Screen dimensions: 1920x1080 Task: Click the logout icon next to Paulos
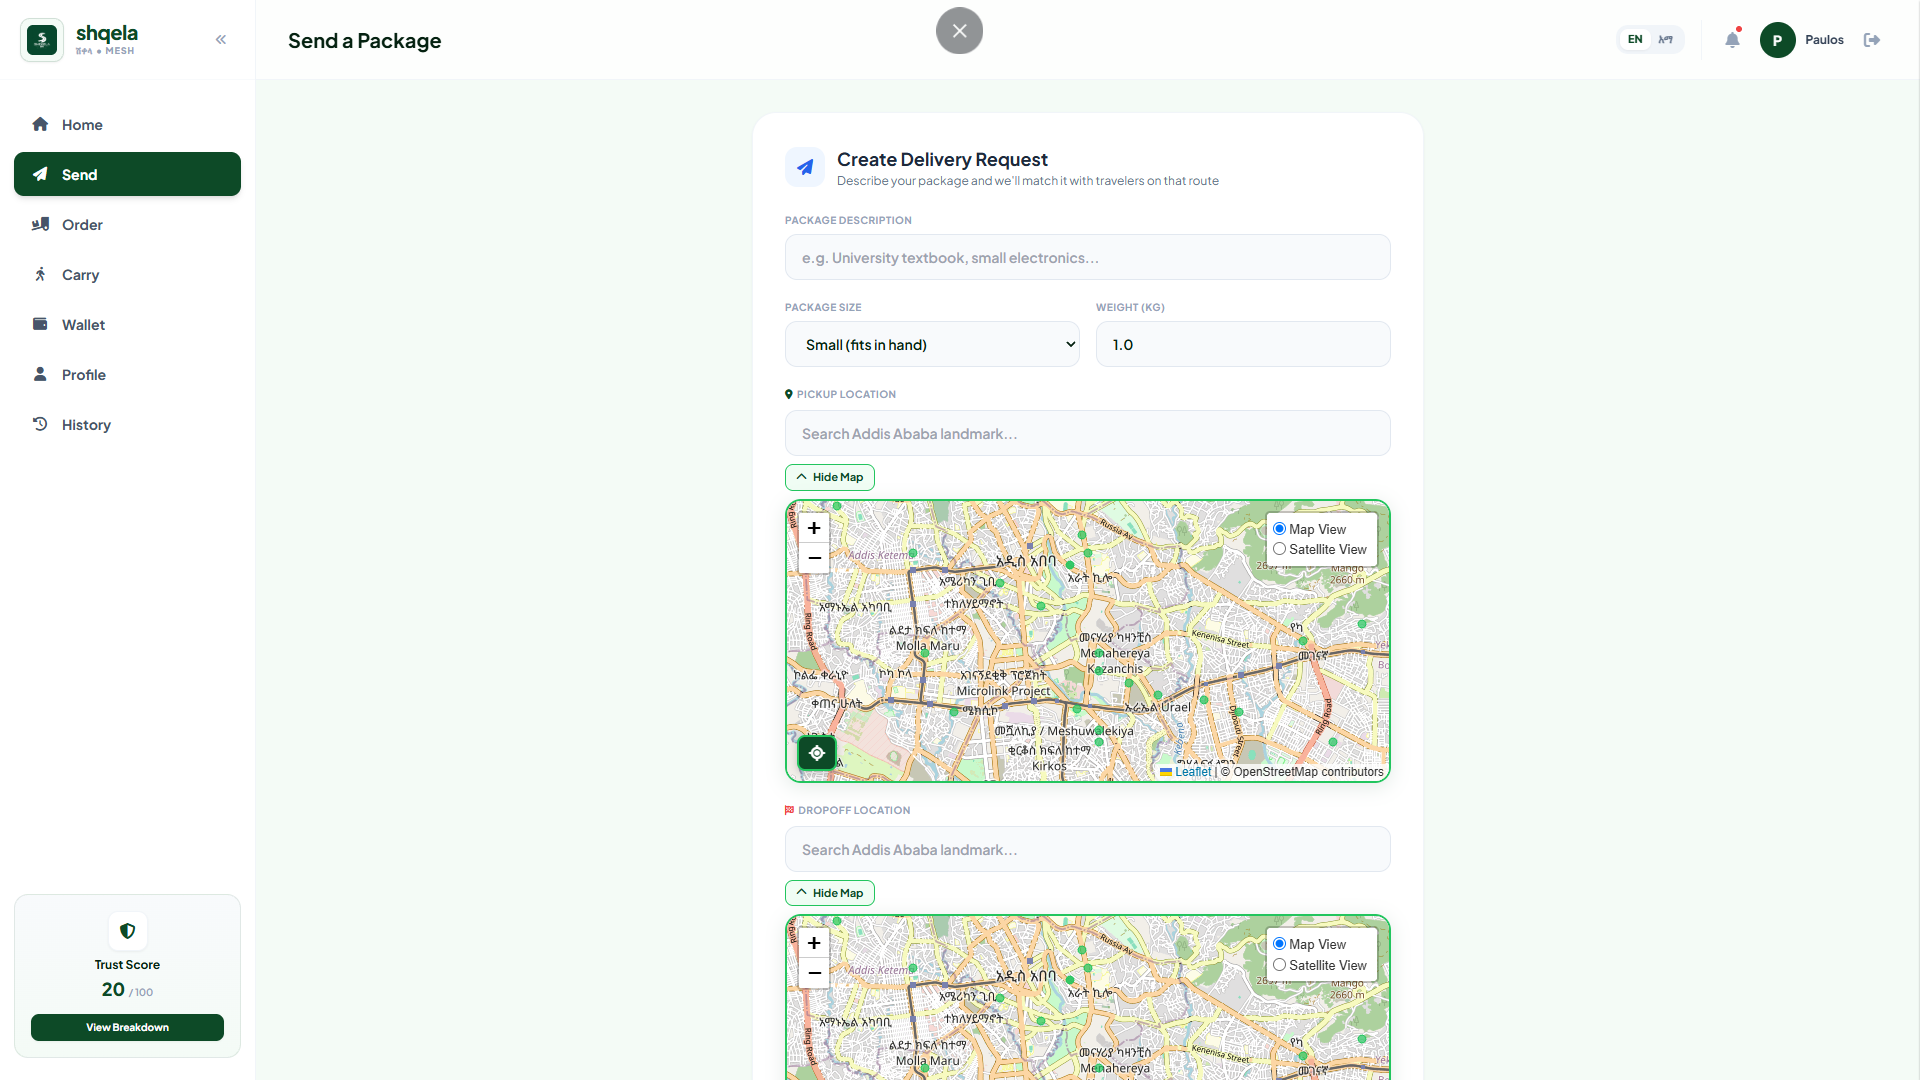pos(1872,40)
